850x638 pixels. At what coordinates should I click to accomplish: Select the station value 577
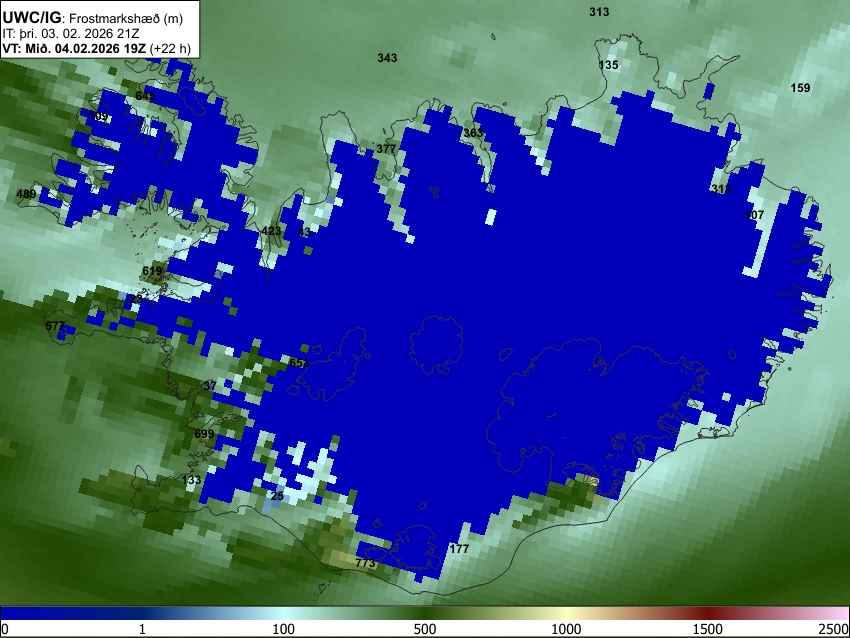(55, 326)
